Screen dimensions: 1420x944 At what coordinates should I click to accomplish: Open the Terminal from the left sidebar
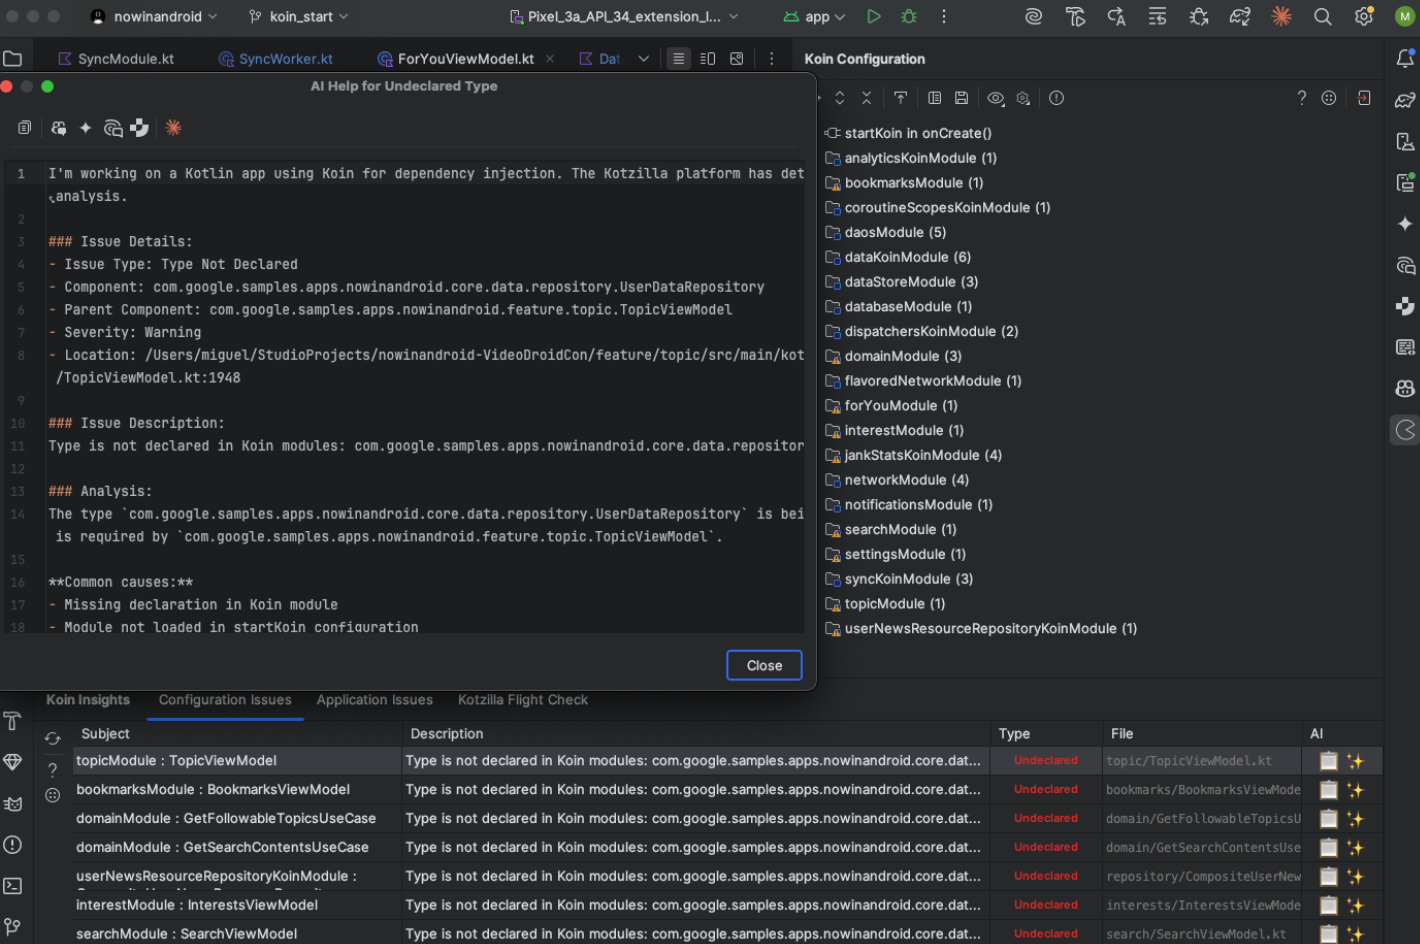click(x=13, y=886)
